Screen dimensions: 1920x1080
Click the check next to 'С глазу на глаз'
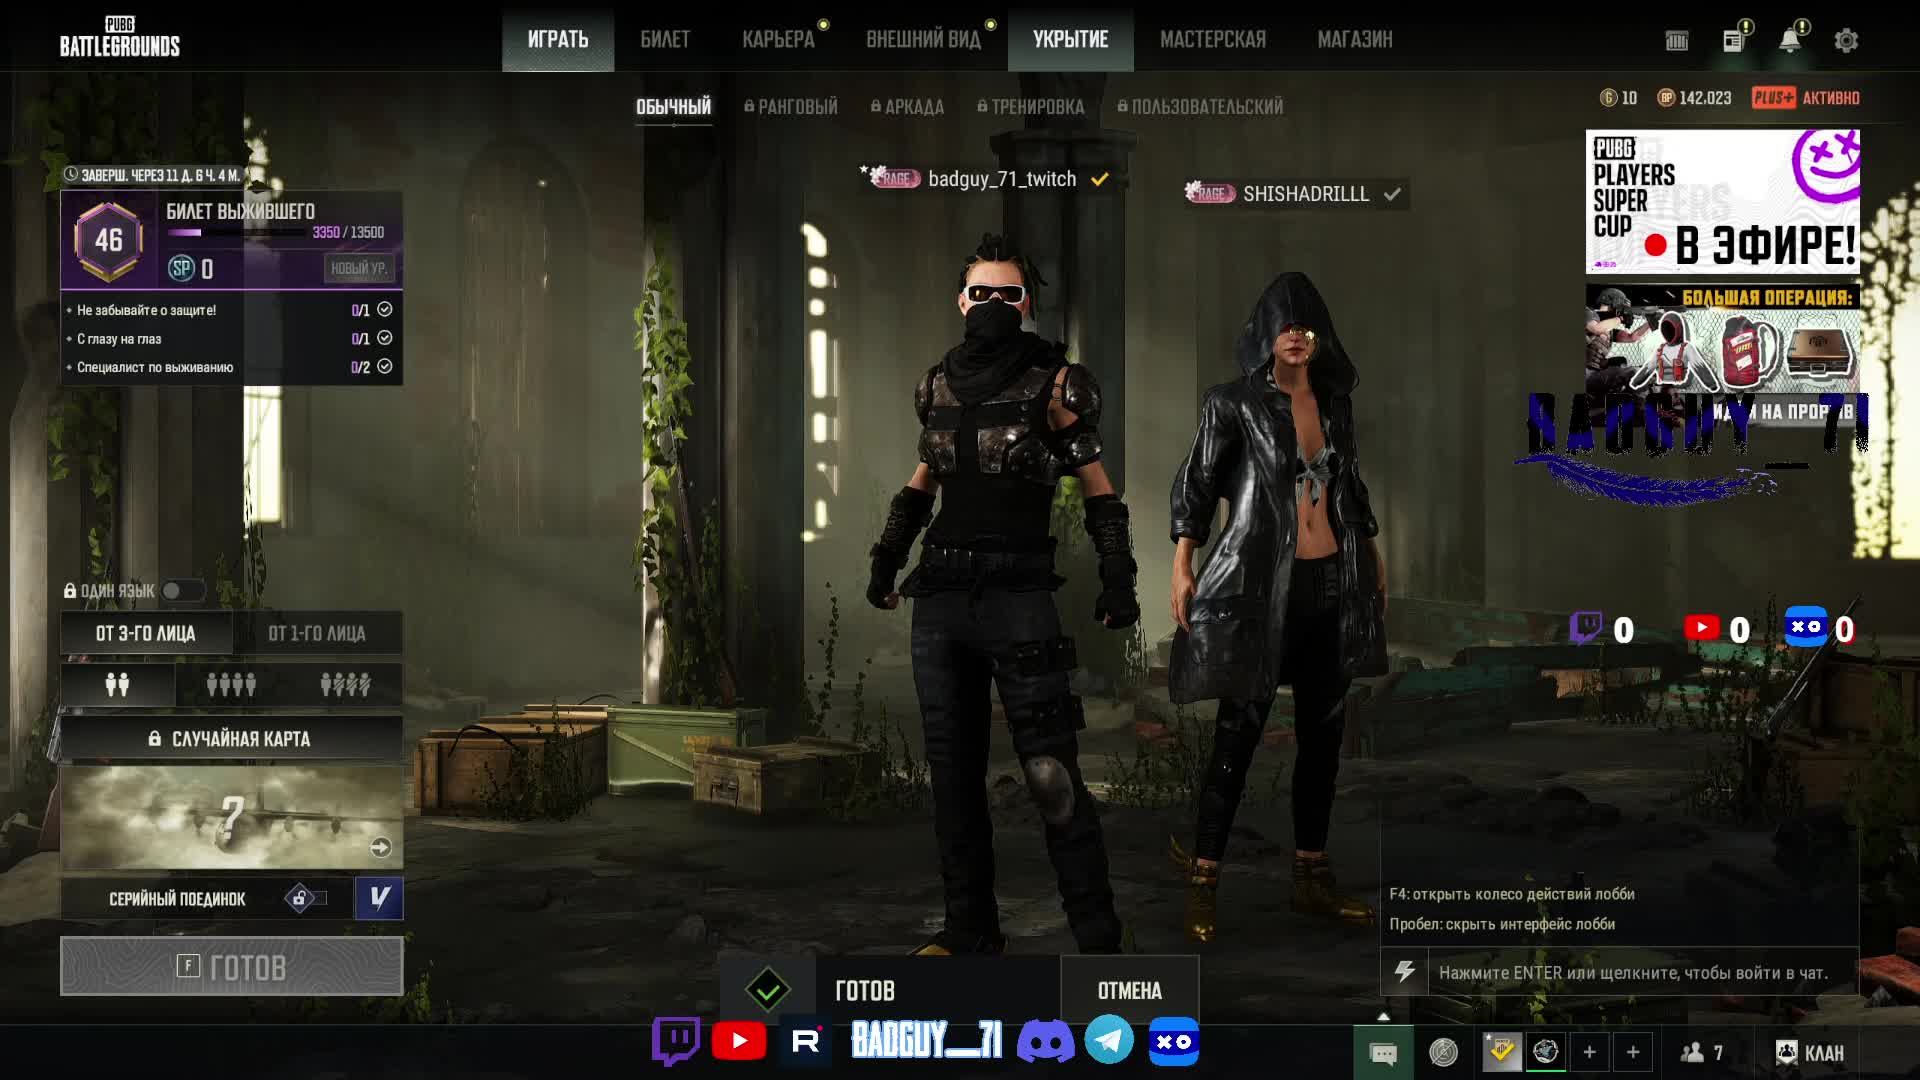(x=385, y=338)
